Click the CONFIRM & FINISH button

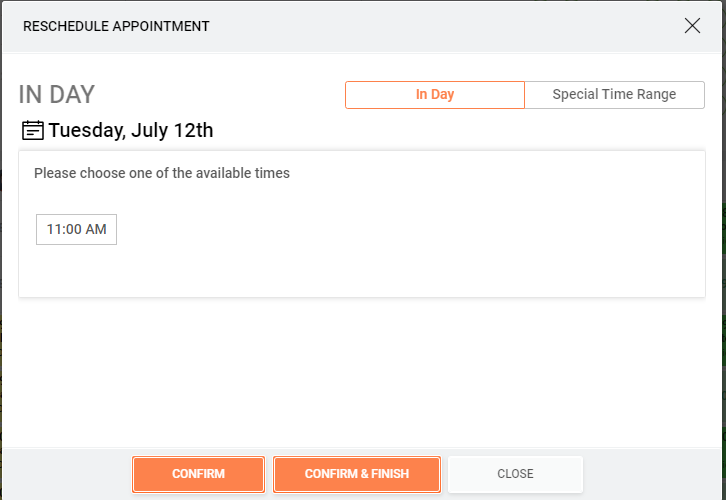(357, 474)
